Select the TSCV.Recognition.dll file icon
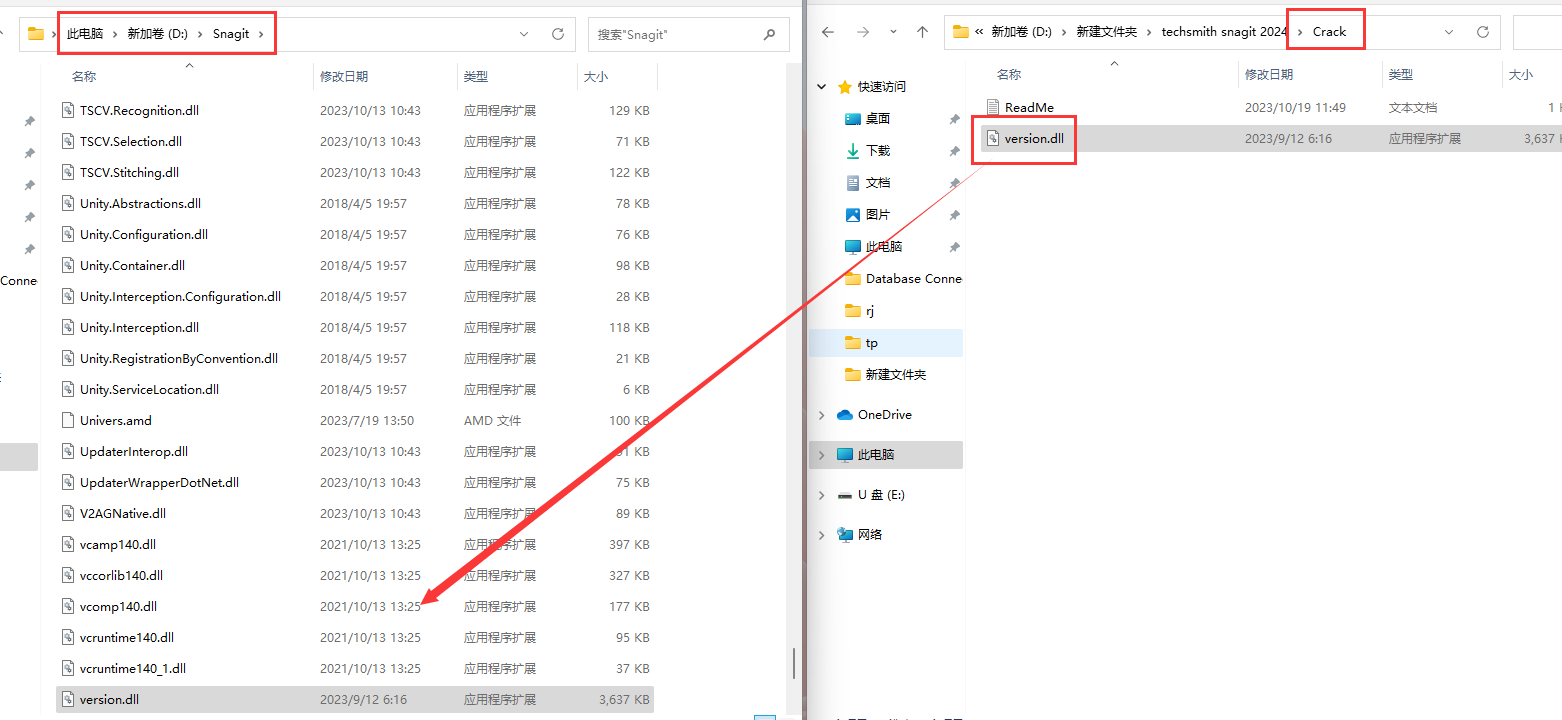This screenshot has height=720, width=1562. coord(68,110)
